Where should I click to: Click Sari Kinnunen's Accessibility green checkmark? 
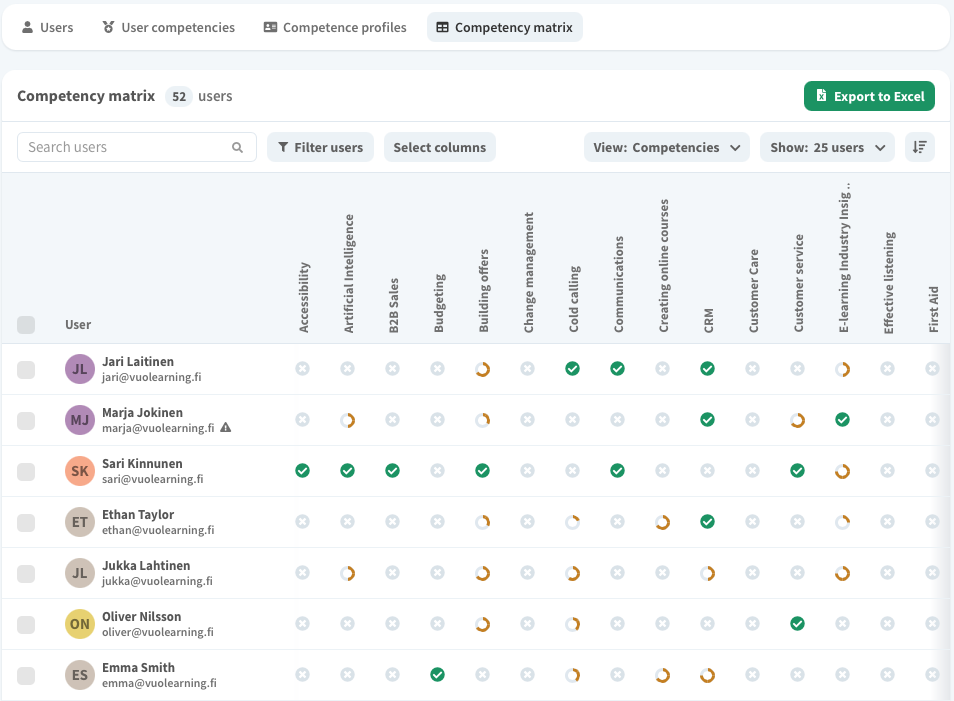click(x=302, y=470)
